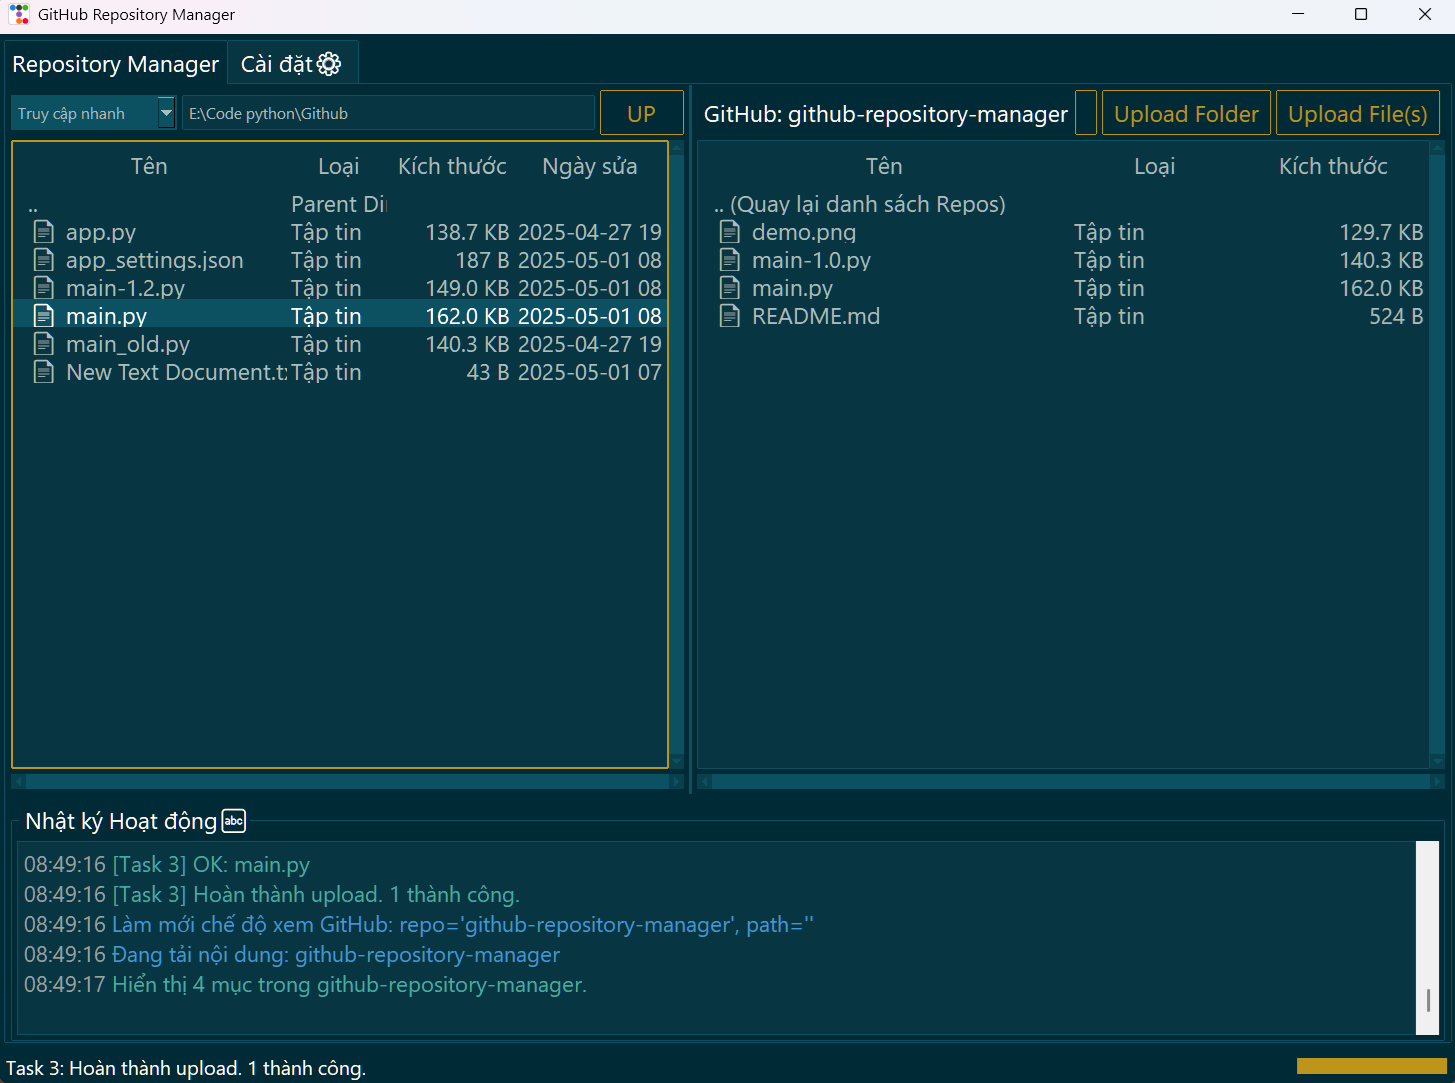1455x1083 pixels.
Task: Select README.md in the GitHub list
Action: pos(1064,316)
